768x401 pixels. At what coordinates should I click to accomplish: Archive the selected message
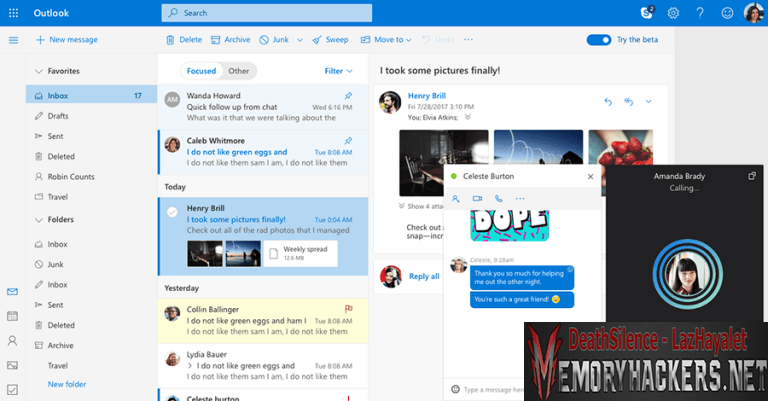click(x=230, y=40)
